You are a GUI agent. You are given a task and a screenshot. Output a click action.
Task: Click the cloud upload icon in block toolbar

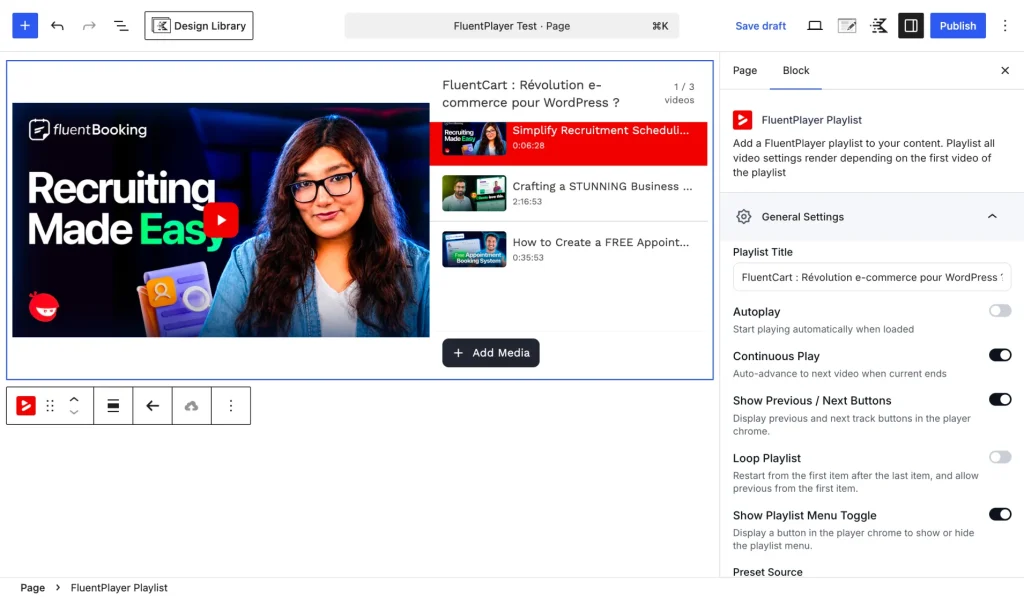pos(191,406)
